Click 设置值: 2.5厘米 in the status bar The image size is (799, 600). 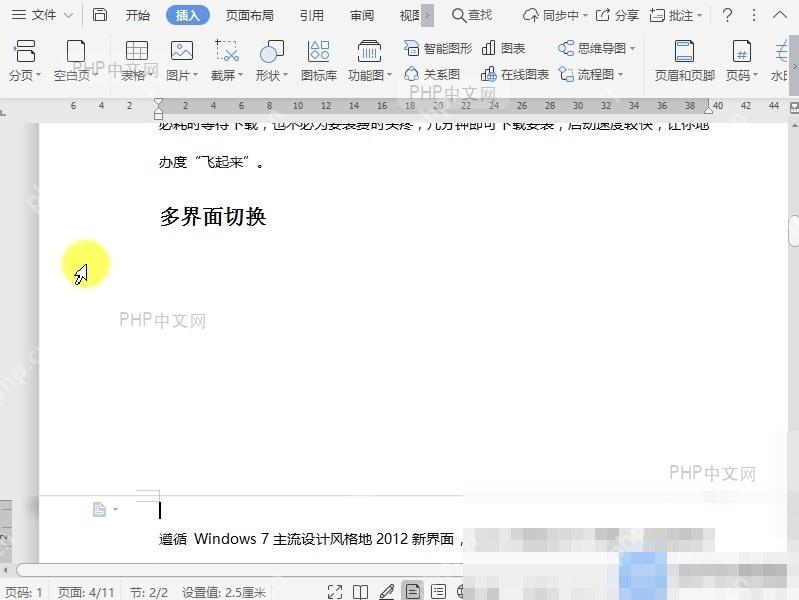[224, 592]
